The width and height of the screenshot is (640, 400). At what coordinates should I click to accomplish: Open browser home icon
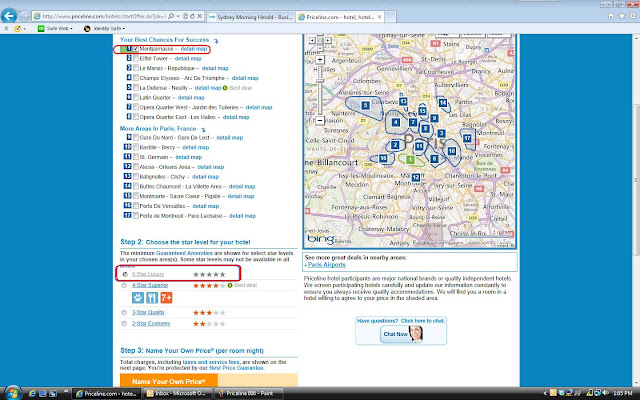coord(611,16)
